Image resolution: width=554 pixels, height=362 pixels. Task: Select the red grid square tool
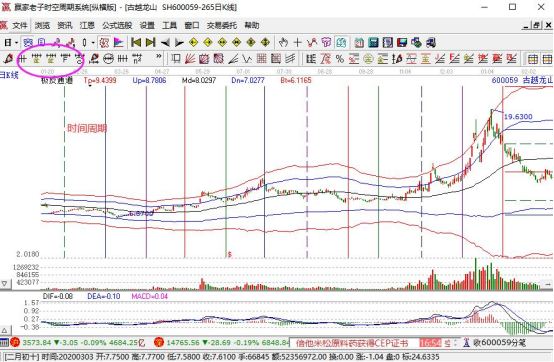(x=261, y=59)
